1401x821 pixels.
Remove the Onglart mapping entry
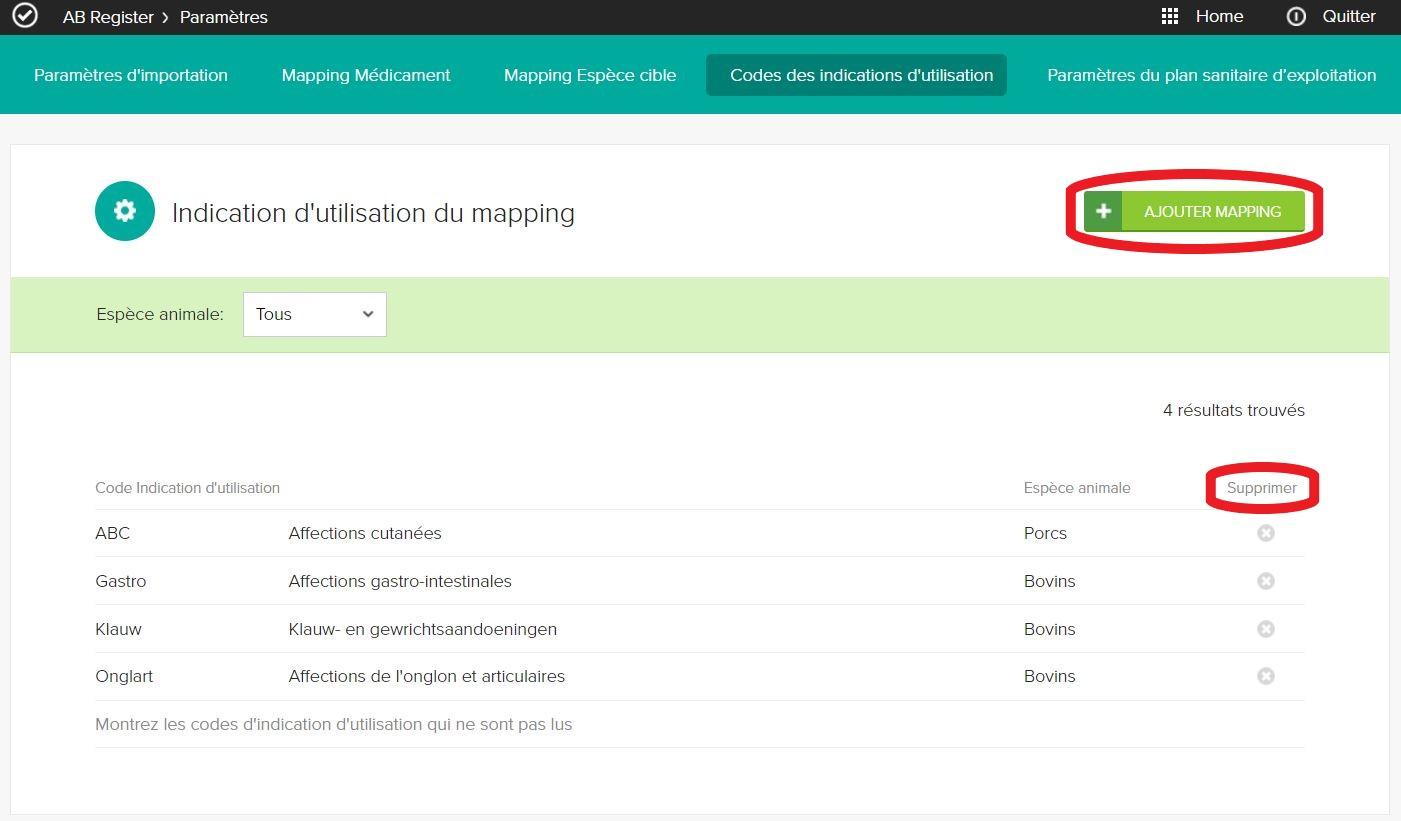click(1265, 676)
